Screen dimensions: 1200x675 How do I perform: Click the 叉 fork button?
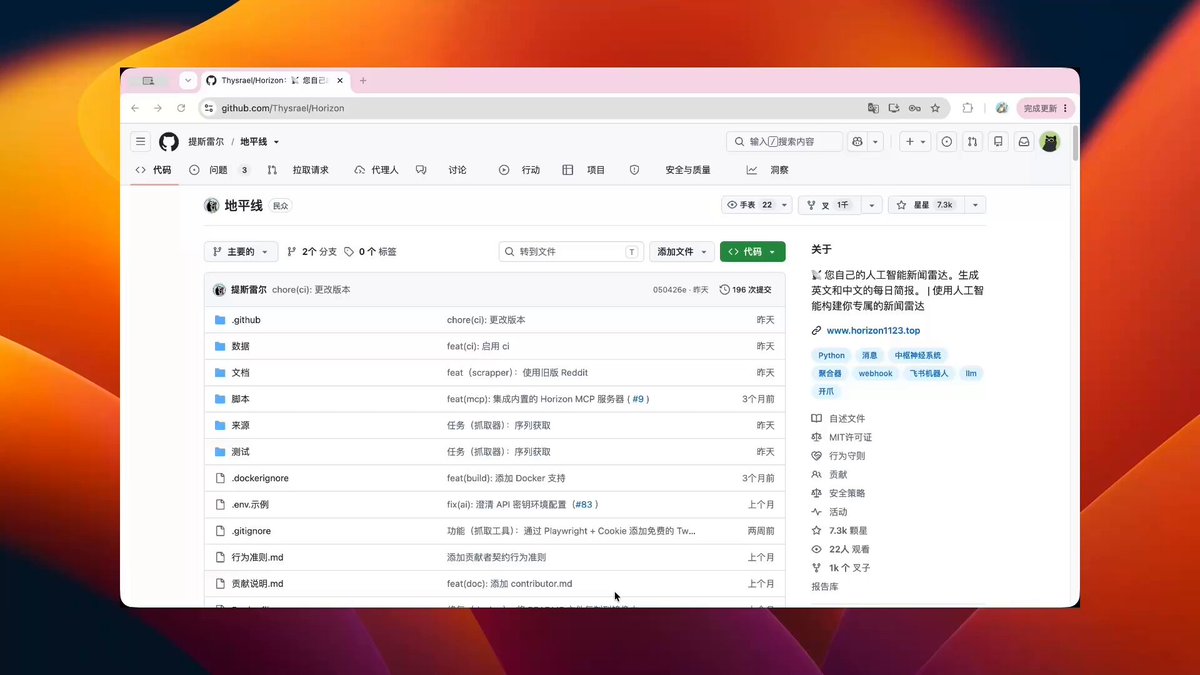[829, 205]
